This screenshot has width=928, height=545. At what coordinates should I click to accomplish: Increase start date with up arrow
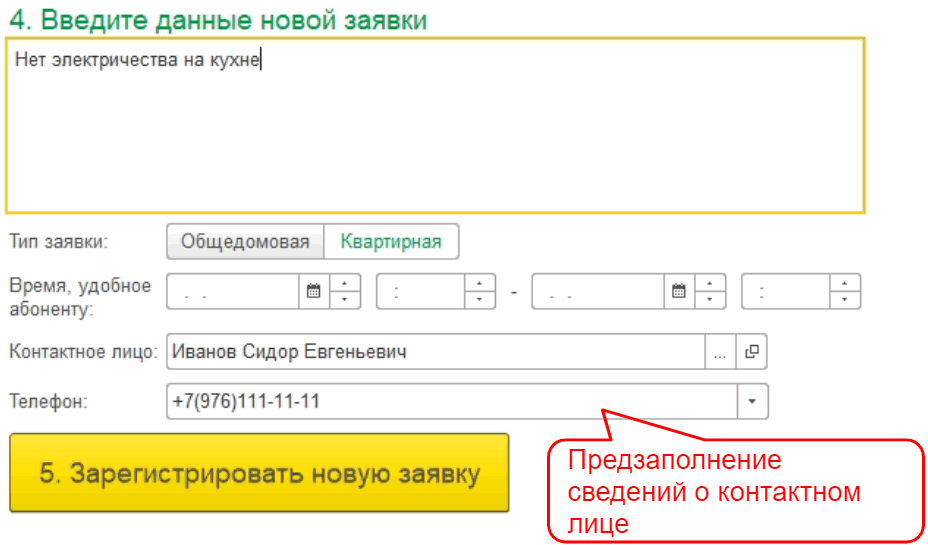pyautogui.click(x=344, y=283)
